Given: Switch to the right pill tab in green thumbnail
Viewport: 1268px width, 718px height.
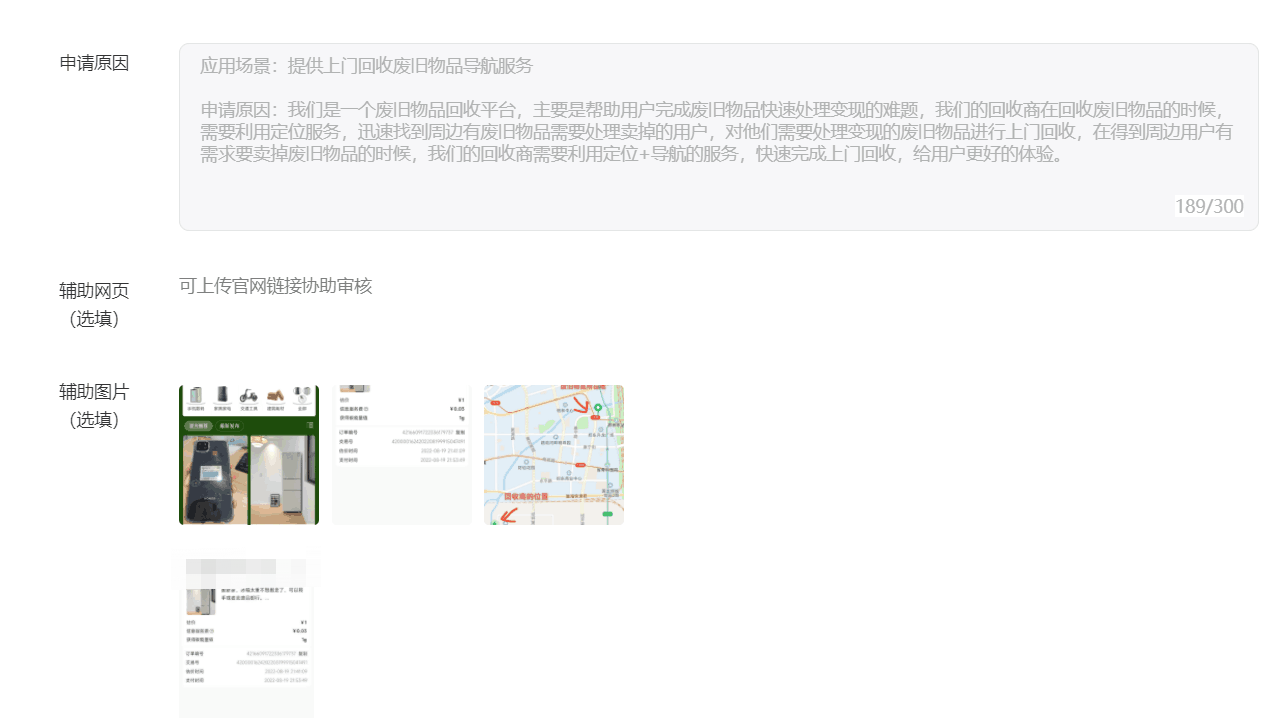Looking at the screenshot, I should pos(230,425).
